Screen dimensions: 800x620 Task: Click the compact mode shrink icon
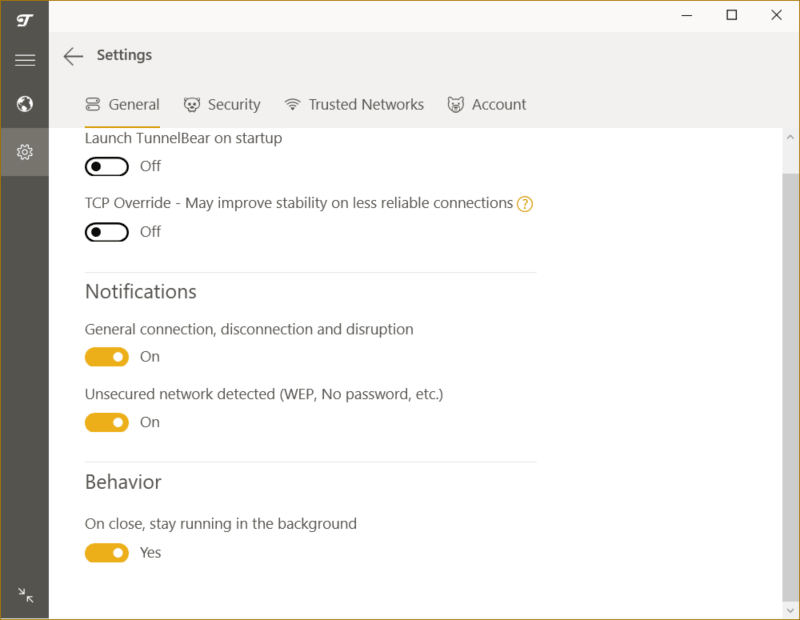click(26, 595)
